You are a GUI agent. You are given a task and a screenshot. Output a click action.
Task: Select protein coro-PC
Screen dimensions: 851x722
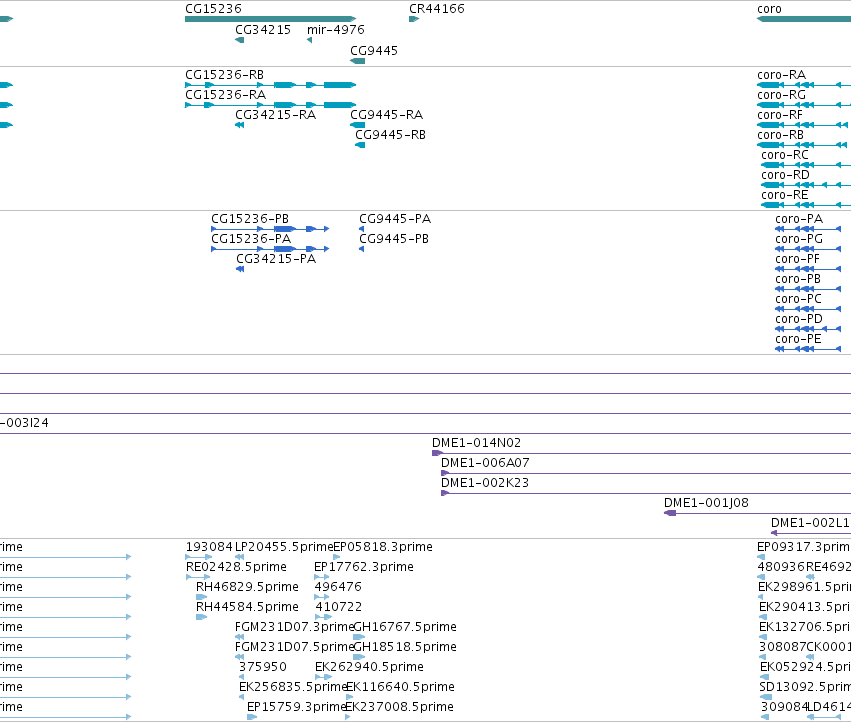coord(798,300)
